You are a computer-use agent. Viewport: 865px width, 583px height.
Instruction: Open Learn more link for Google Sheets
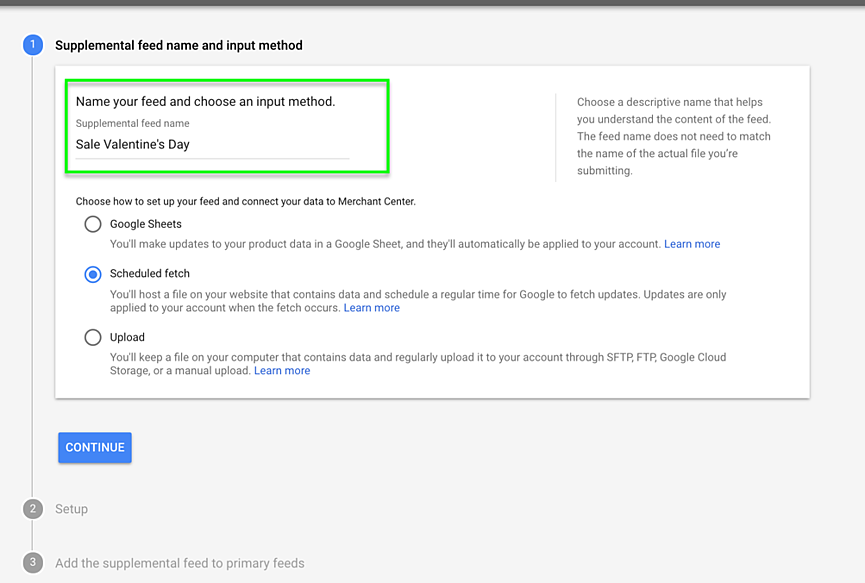[692, 244]
